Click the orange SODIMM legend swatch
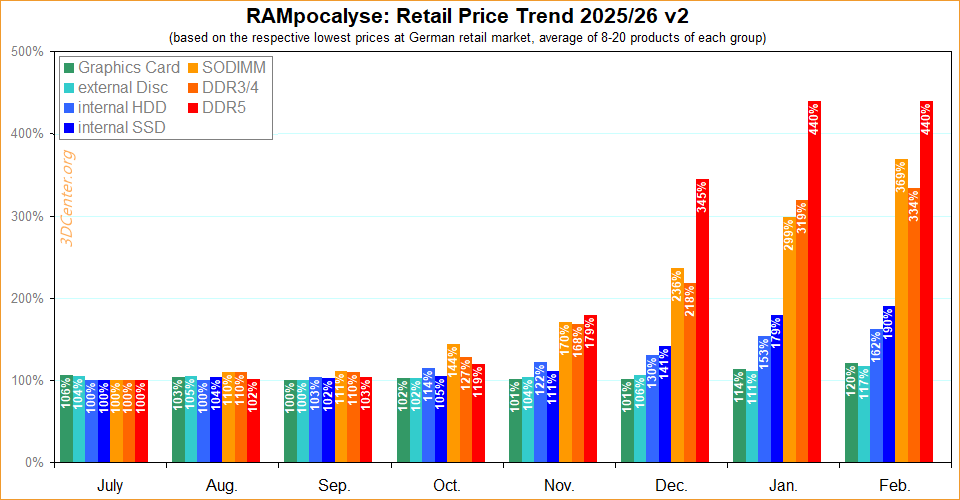 [x=193, y=68]
